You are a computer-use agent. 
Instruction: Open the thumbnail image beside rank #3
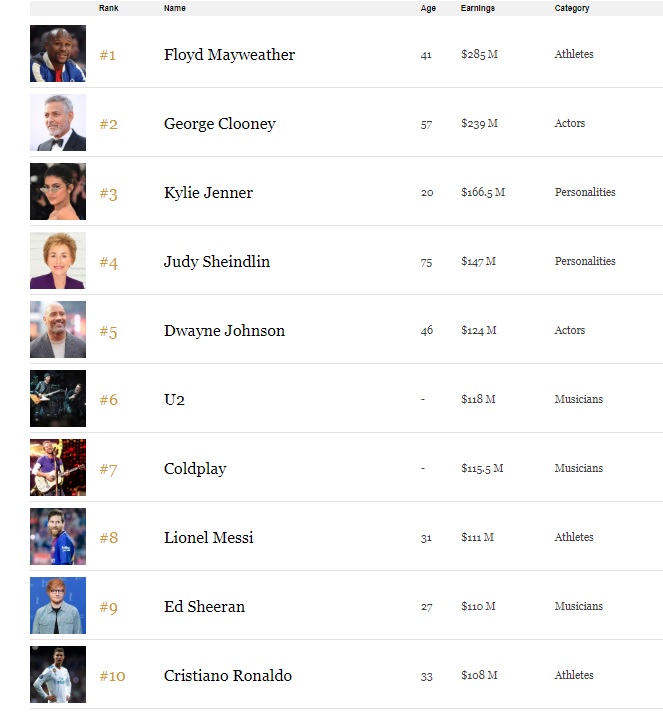tap(58, 192)
